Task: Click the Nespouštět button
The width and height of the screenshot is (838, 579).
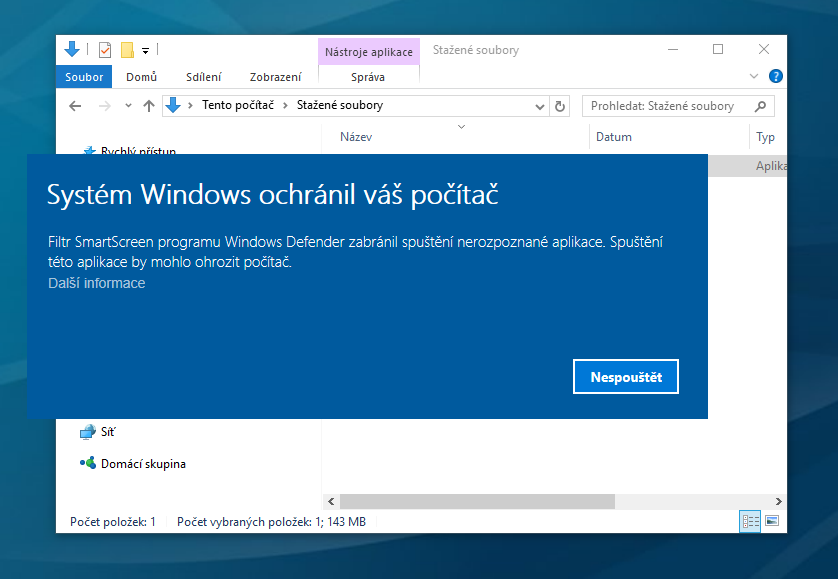Action: tap(626, 377)
